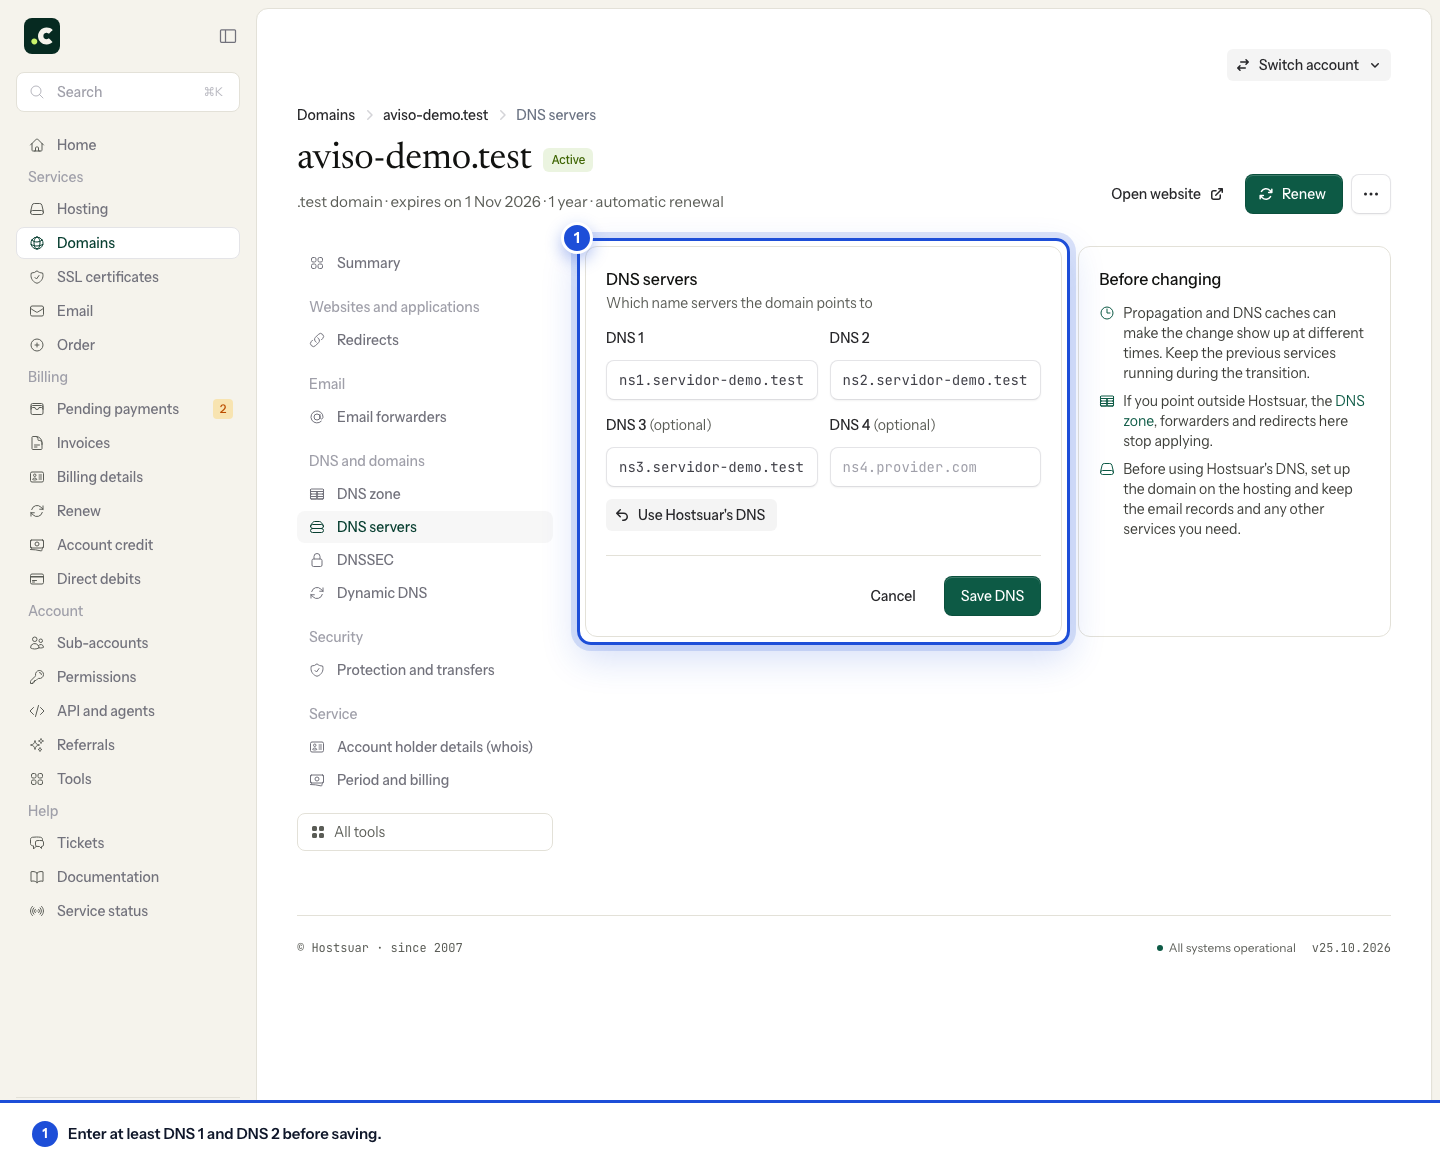The height and width of the screenshot is (1164, 1440).
Task: Click the Renew domain button
Action: (x=1293, y=194)
